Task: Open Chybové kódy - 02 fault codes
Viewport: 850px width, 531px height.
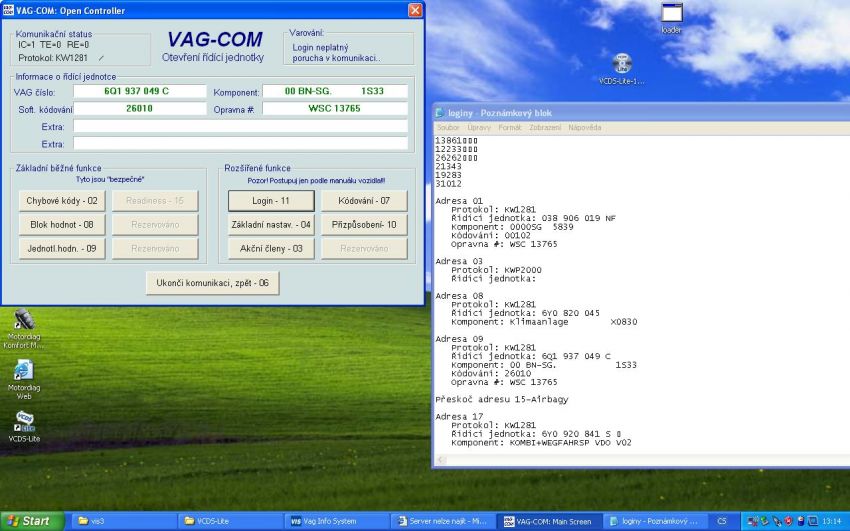Action: [62, 201]
